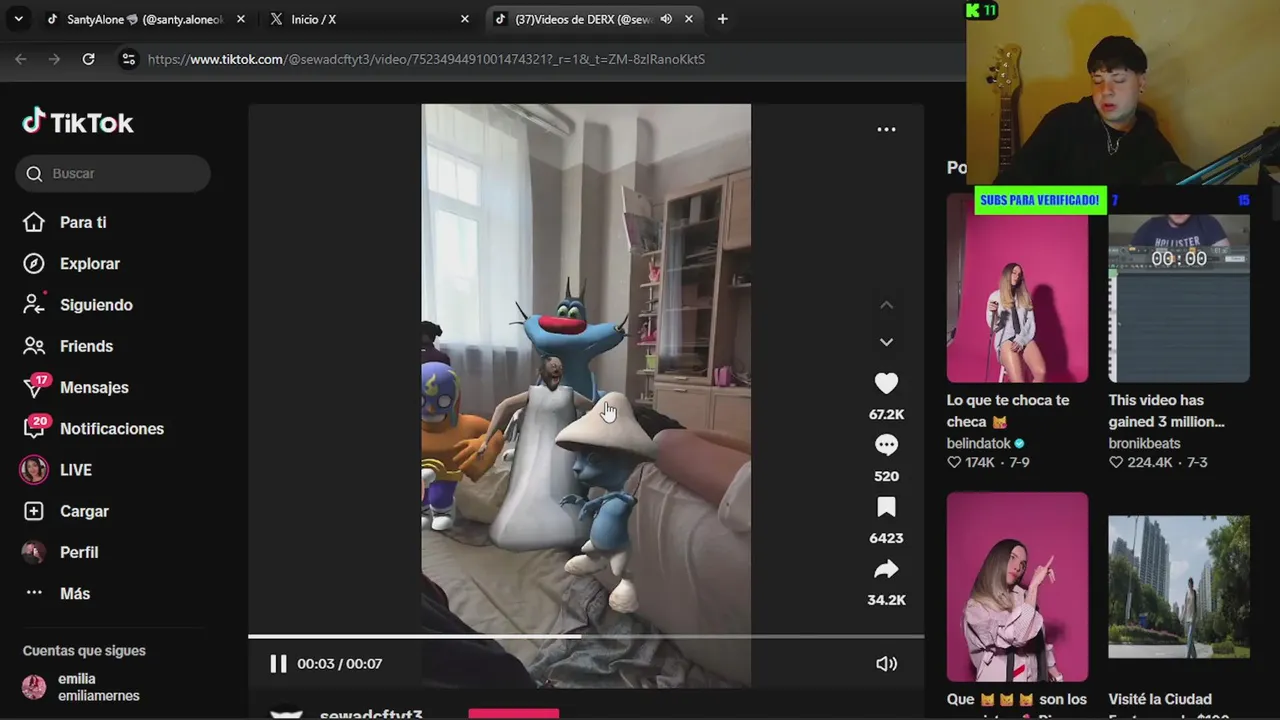The image size is (1280, 720).
Task: Open the belindatok profile link
Action: pyautogui.click(x=979, y=443)
